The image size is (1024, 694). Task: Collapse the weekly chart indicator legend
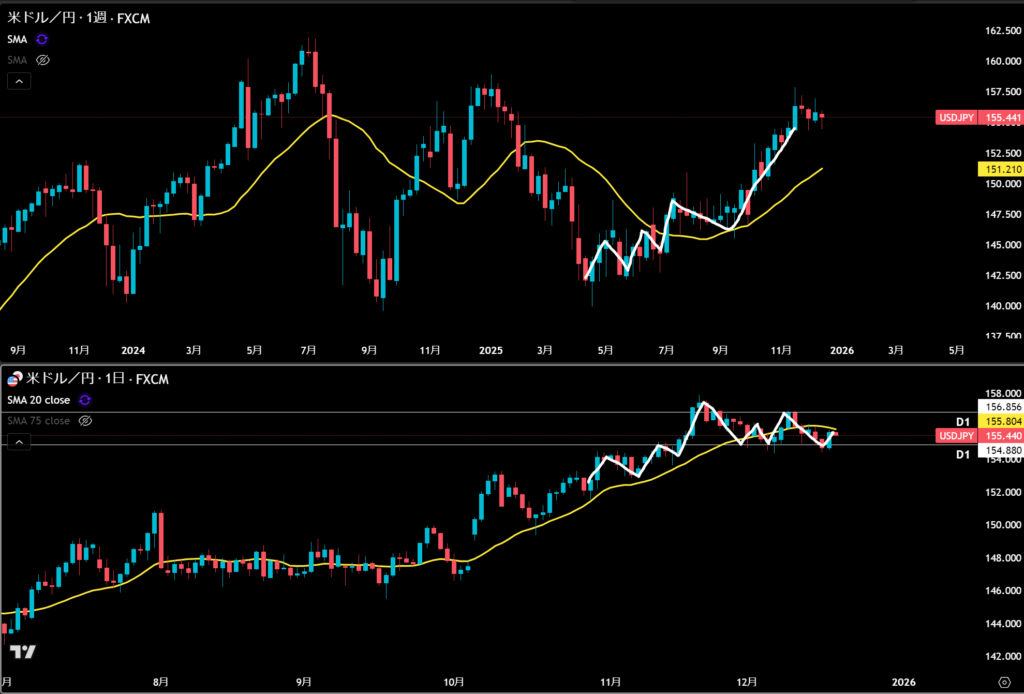(19, 80)
